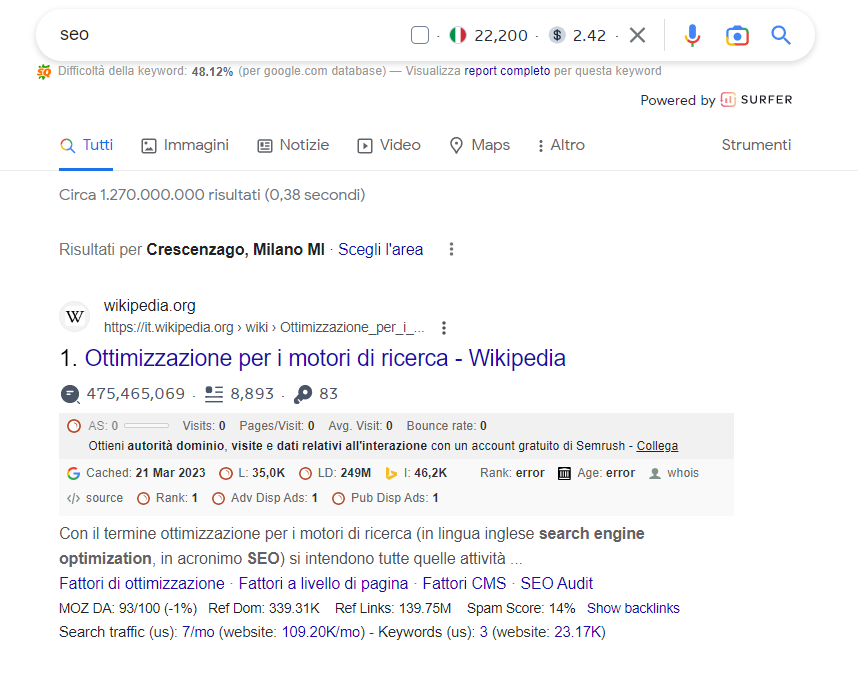Click the word count icon beside 8,893
Viewport: 858px width, 692px height.
pos(214,394)
